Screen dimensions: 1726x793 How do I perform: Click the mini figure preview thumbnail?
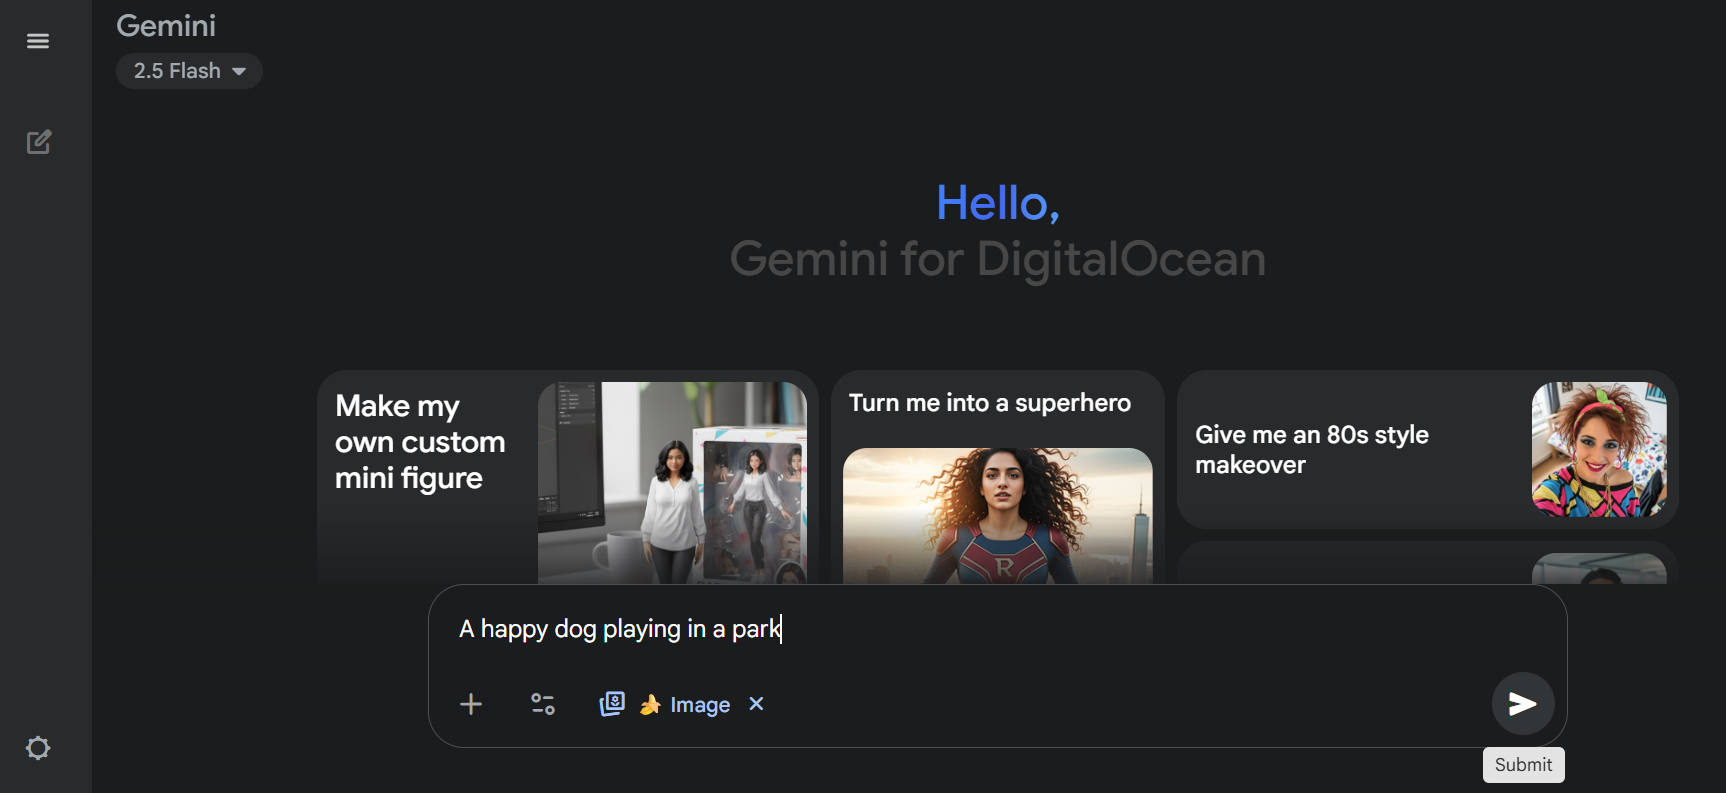pyautogui.click(x=672, y=483)
